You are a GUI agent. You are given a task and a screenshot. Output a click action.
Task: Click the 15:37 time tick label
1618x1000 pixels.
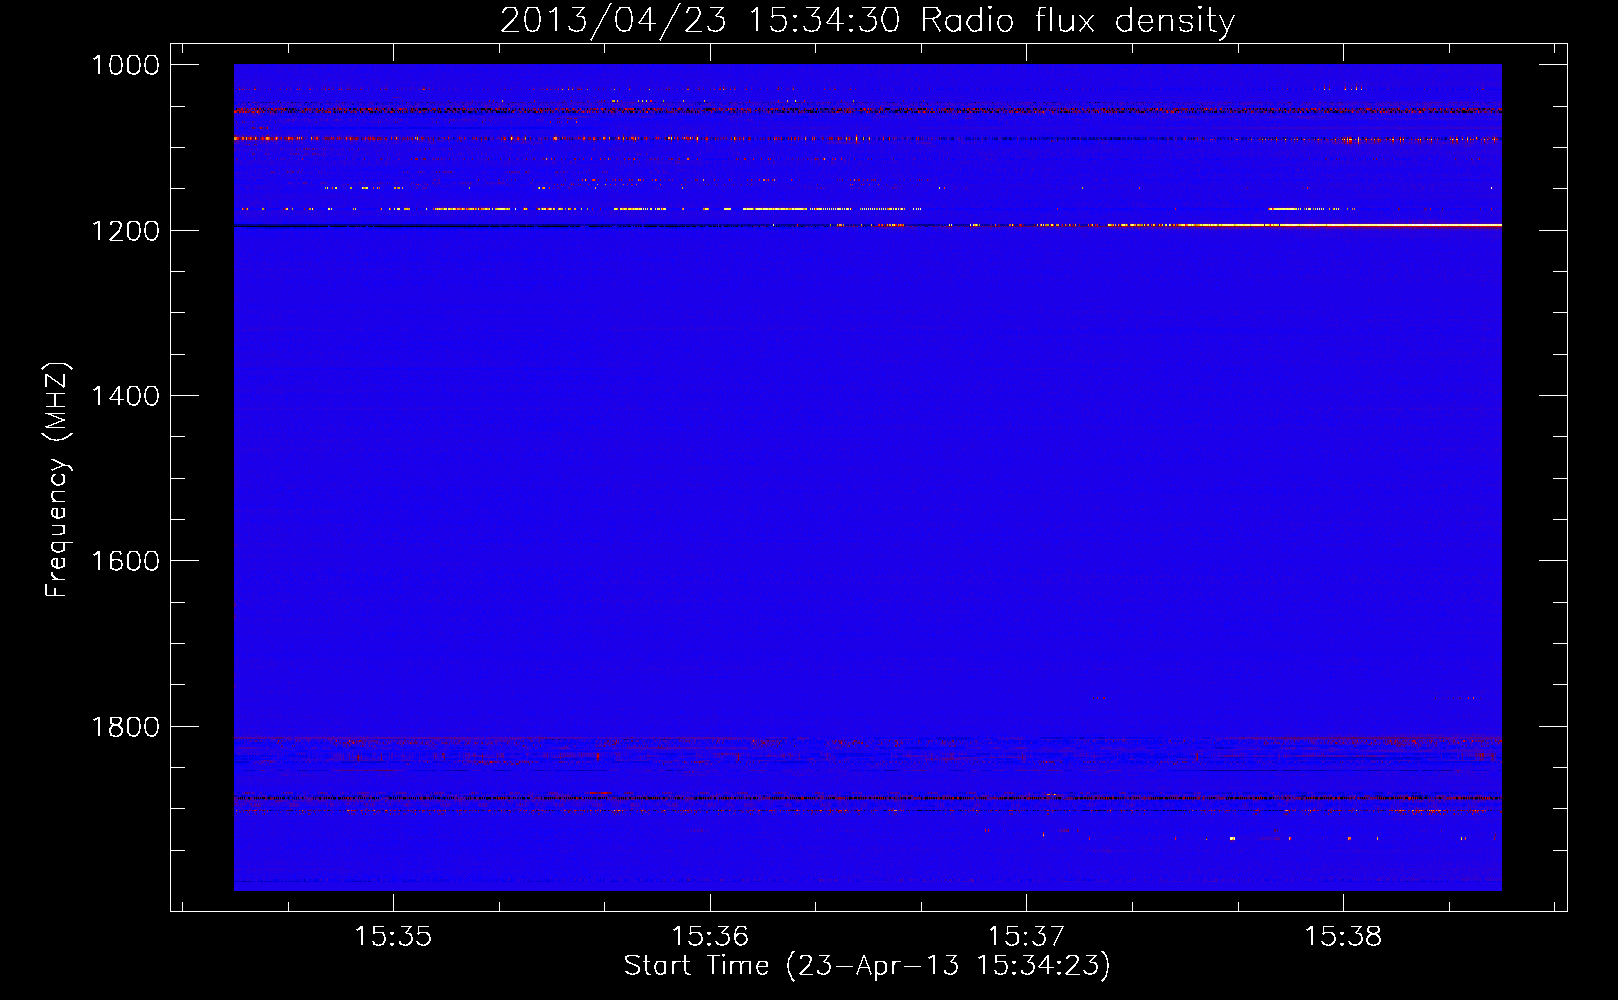1027,936
